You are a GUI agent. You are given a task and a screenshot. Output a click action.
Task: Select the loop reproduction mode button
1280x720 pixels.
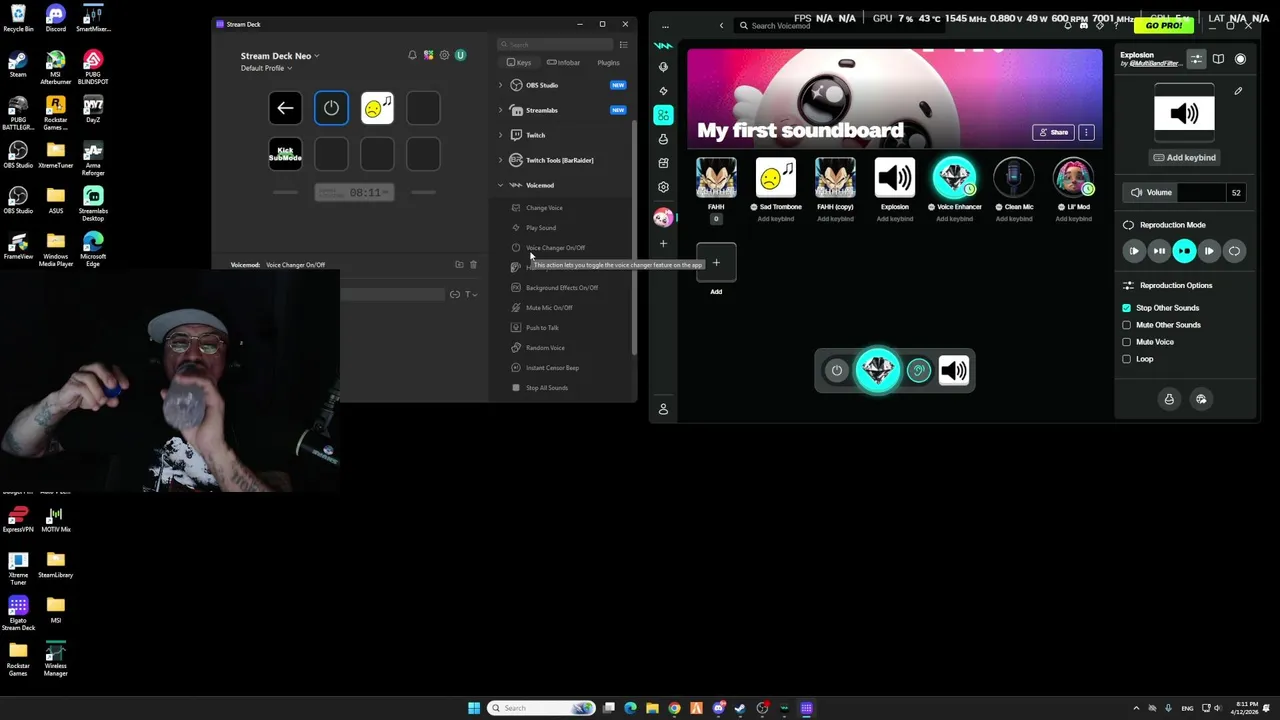[x=1234, y=251]
